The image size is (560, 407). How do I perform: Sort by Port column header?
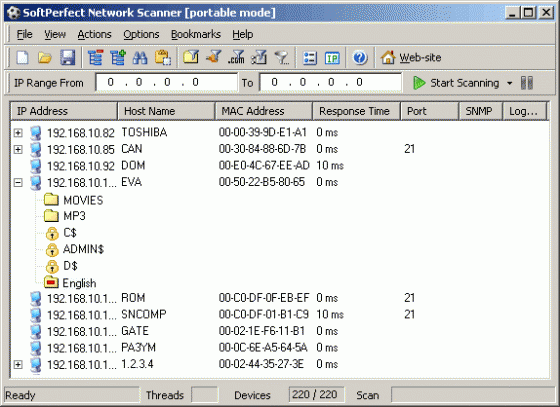pyautogui.click(x=430, y=111)
